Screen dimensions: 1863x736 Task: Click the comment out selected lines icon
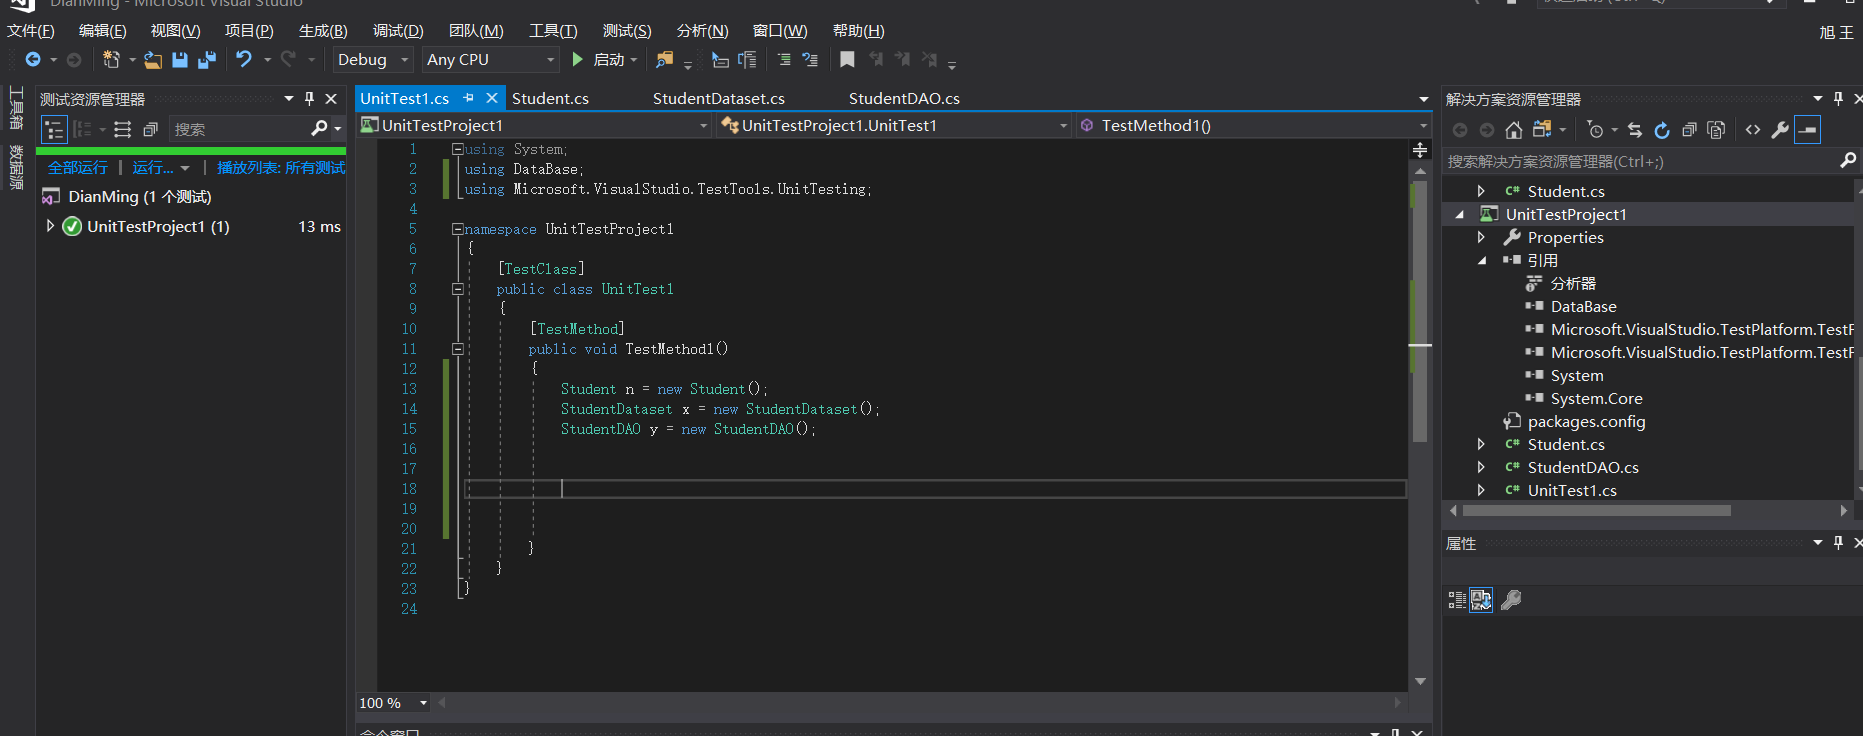coord(784,60)
